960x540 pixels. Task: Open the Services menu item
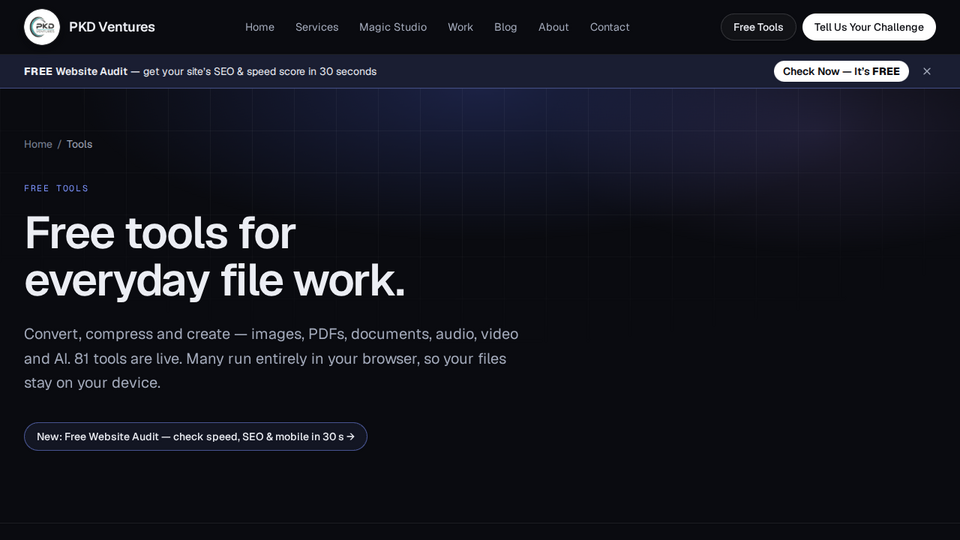(x=317, y=27)
